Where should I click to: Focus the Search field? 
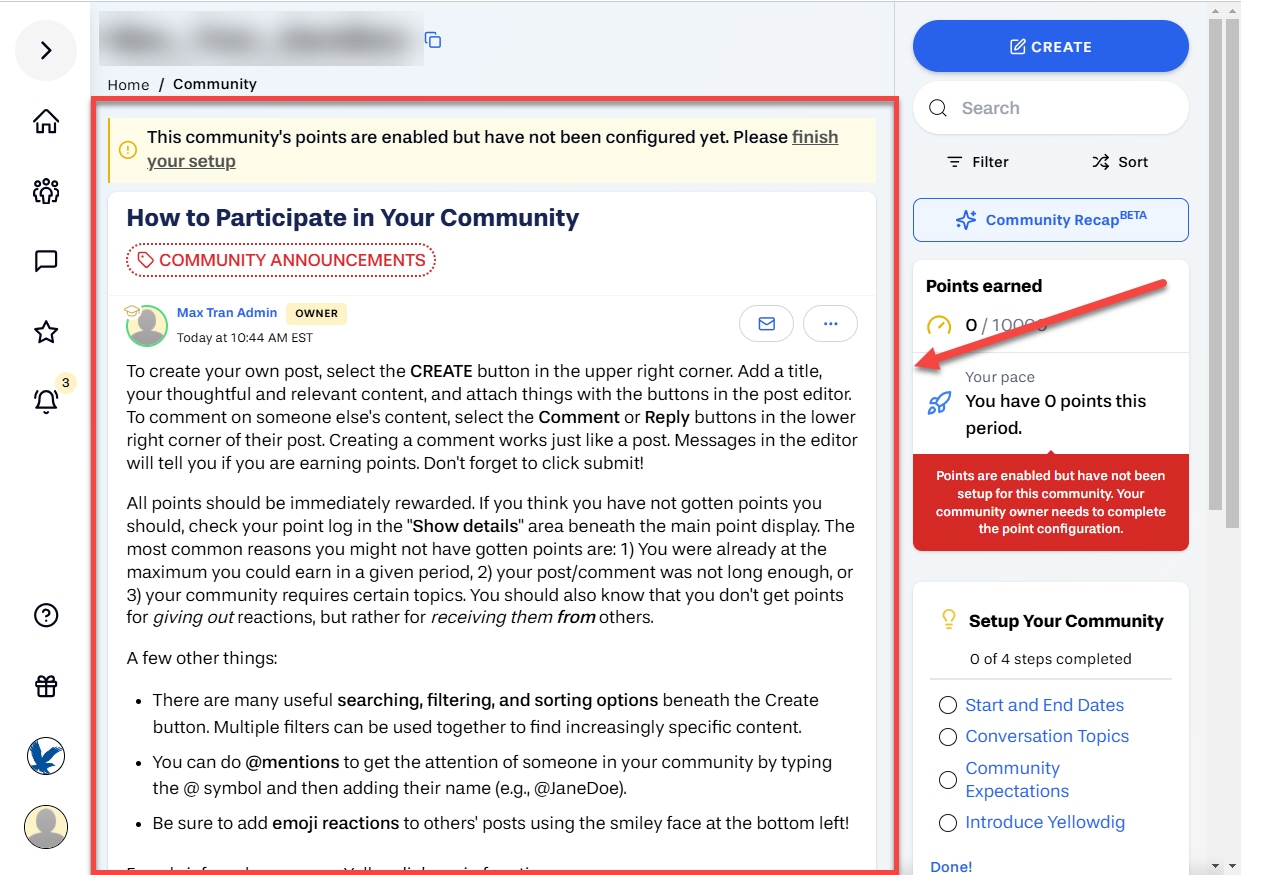(1051, 108)
